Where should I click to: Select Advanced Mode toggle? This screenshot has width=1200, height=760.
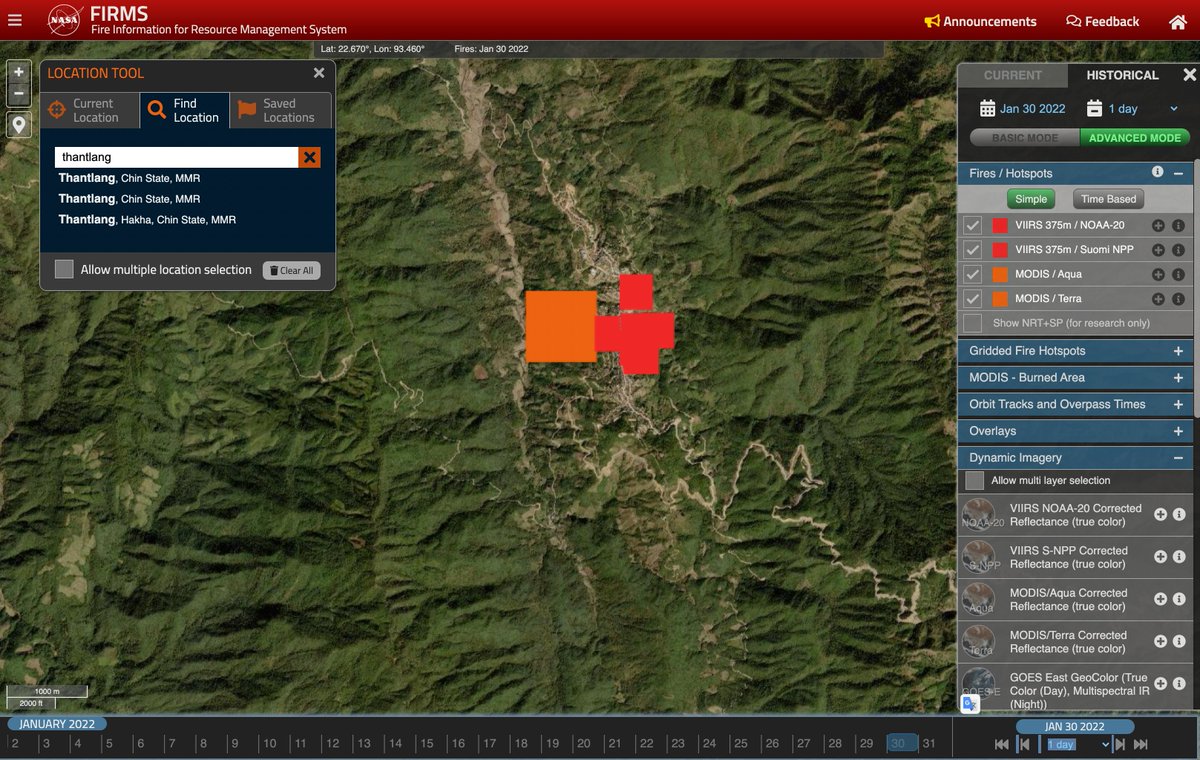[x=1135, y=138]
